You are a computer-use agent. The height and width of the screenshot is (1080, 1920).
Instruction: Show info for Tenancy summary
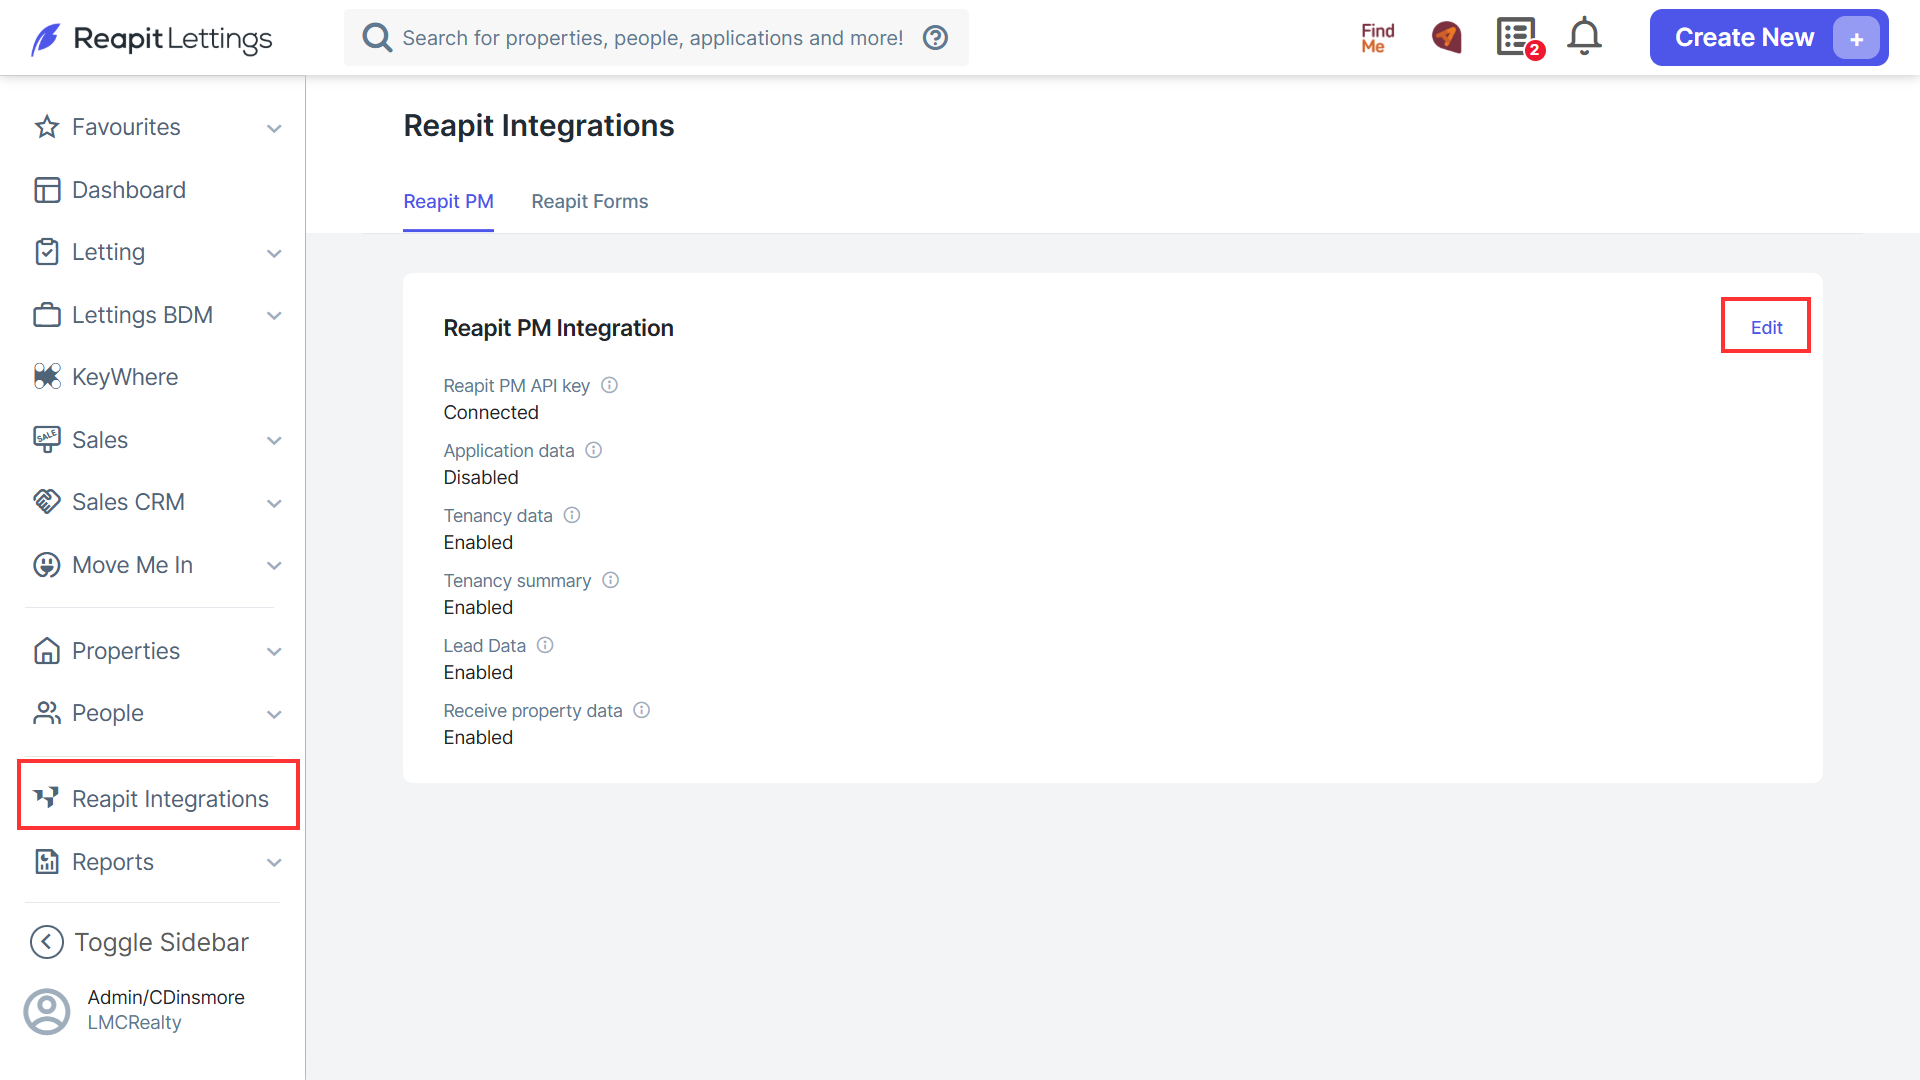(611, 580)
